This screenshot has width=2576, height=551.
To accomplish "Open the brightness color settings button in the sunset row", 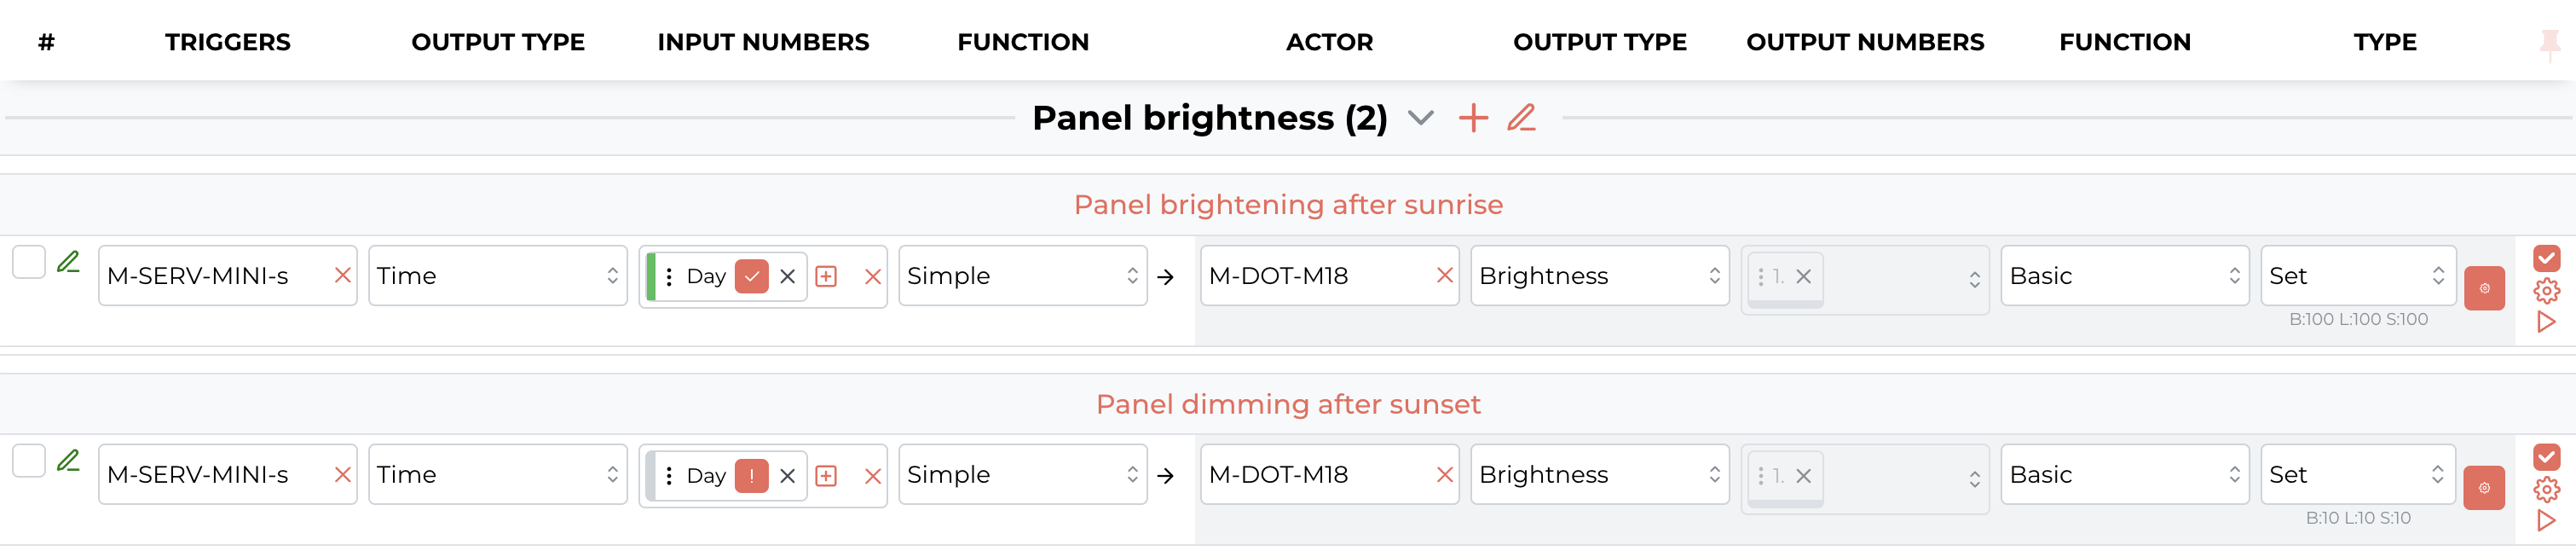I will tap(2484, 488).
